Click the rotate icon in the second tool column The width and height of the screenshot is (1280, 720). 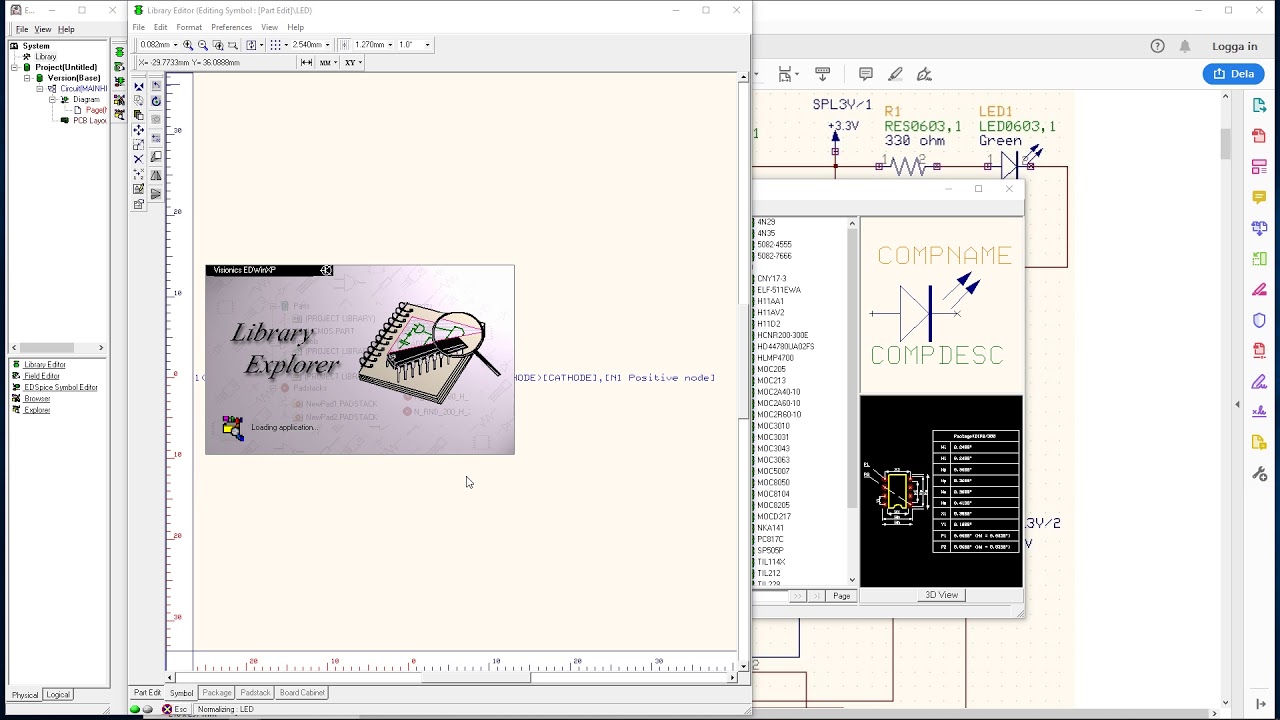click(156, 101)
